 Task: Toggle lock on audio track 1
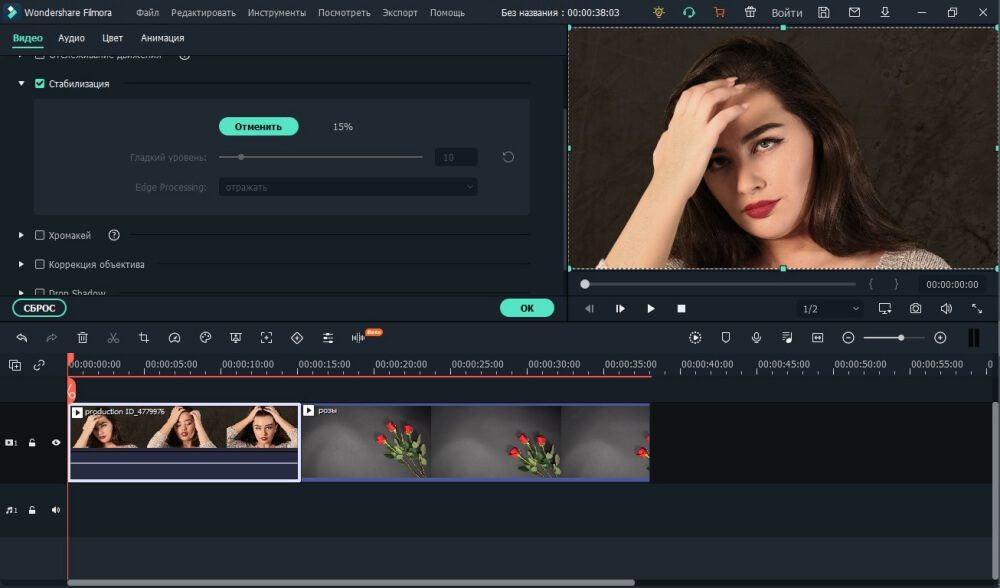pyautogui.click(x=32, y=510)
